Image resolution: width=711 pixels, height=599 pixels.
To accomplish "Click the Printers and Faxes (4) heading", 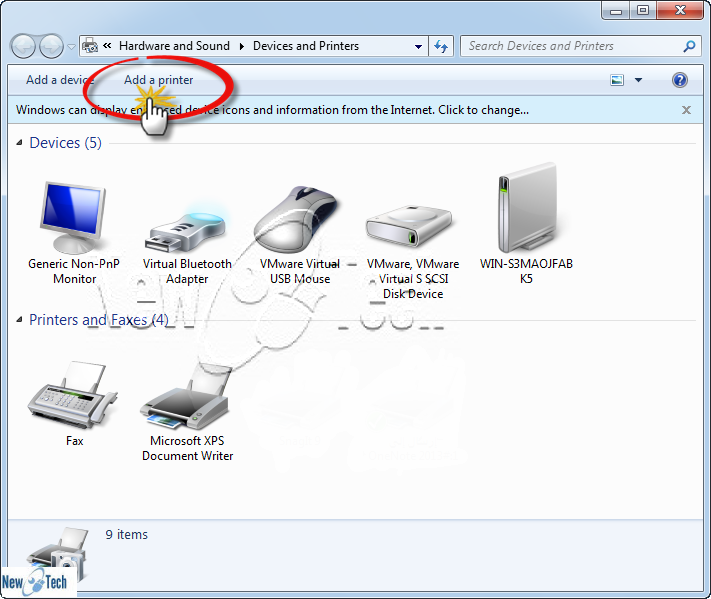I will (99, 320).
